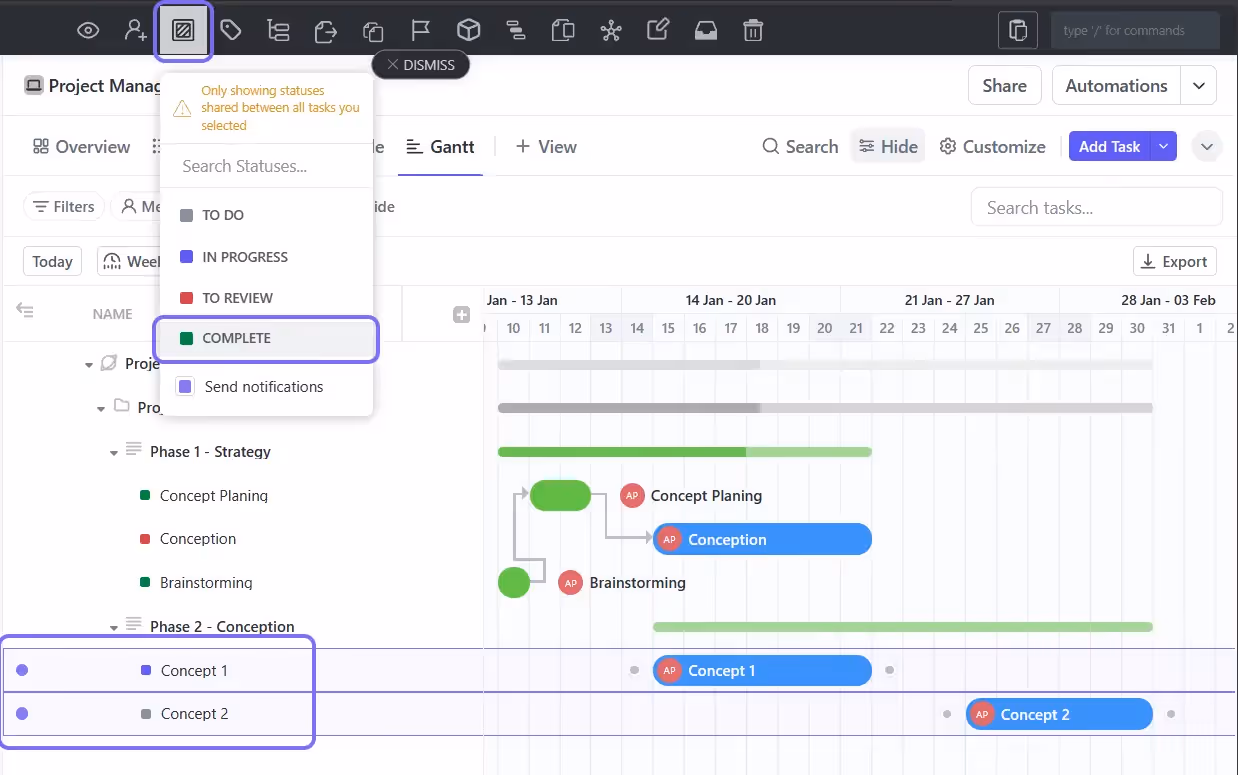Click the Share button
The image size is (1238, 775).
1004,85
